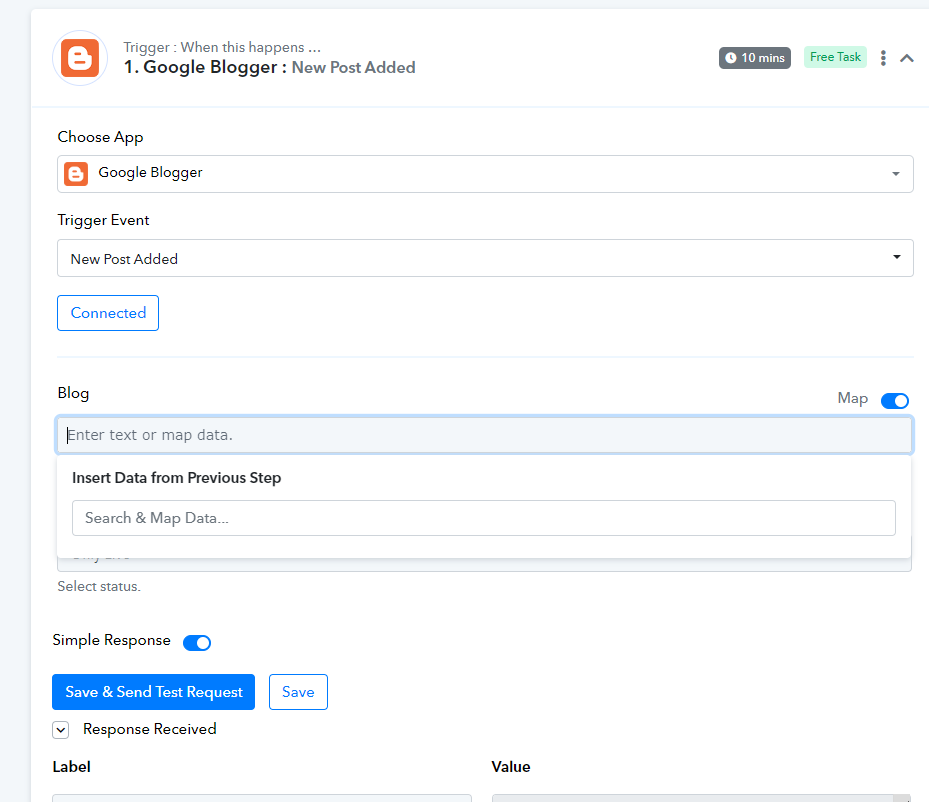The width and height of the screenshot is (929, 802).
Task: Click the Label column header
Action: 72,766
